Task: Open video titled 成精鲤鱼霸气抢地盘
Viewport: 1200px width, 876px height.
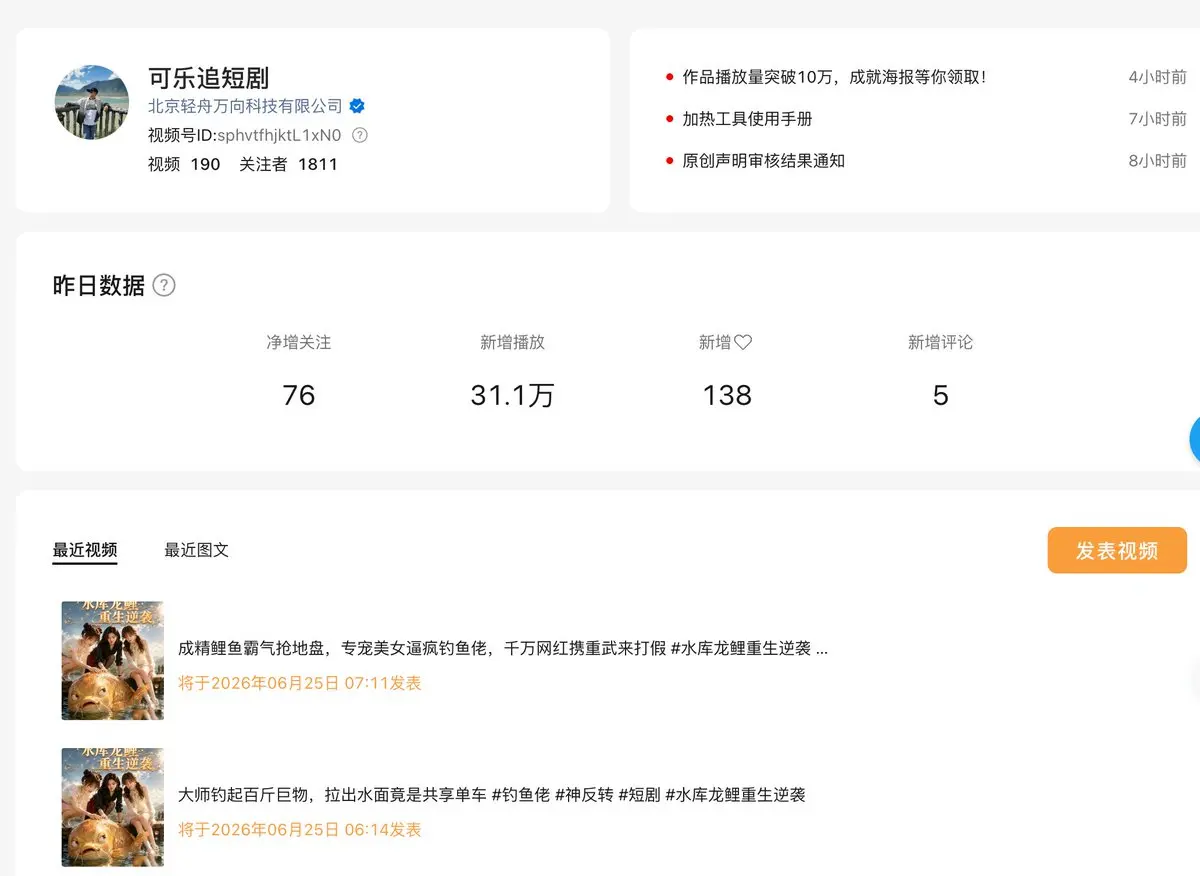Action: click(503, 649)
